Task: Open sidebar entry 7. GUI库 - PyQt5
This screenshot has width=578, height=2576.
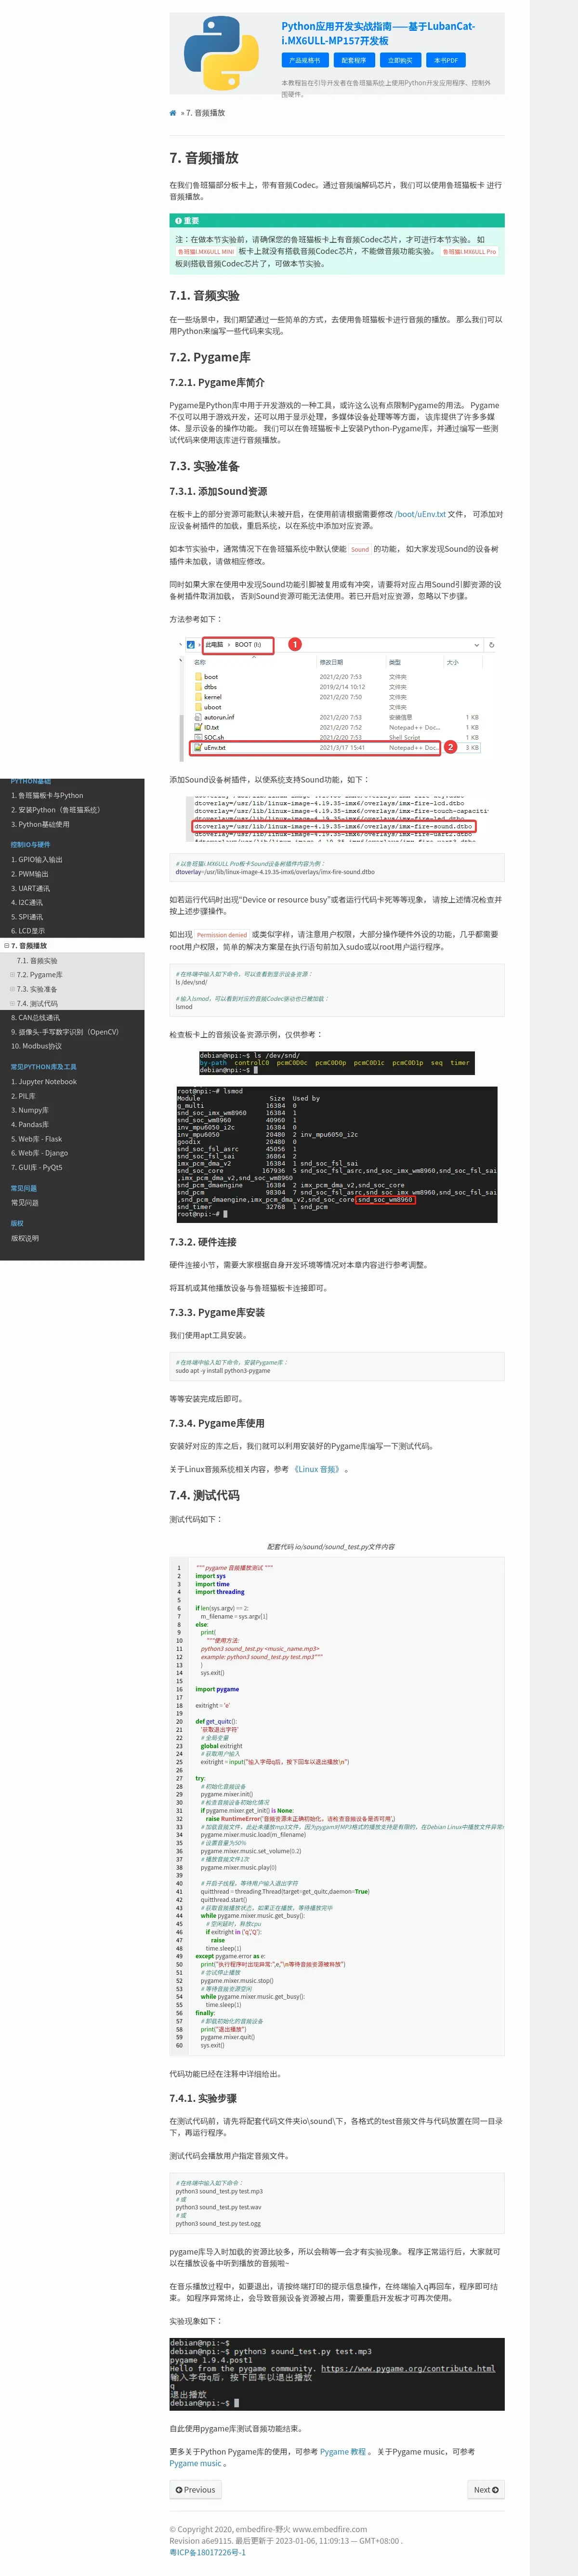Action: pyautogui.click(x=36, y=1167)
